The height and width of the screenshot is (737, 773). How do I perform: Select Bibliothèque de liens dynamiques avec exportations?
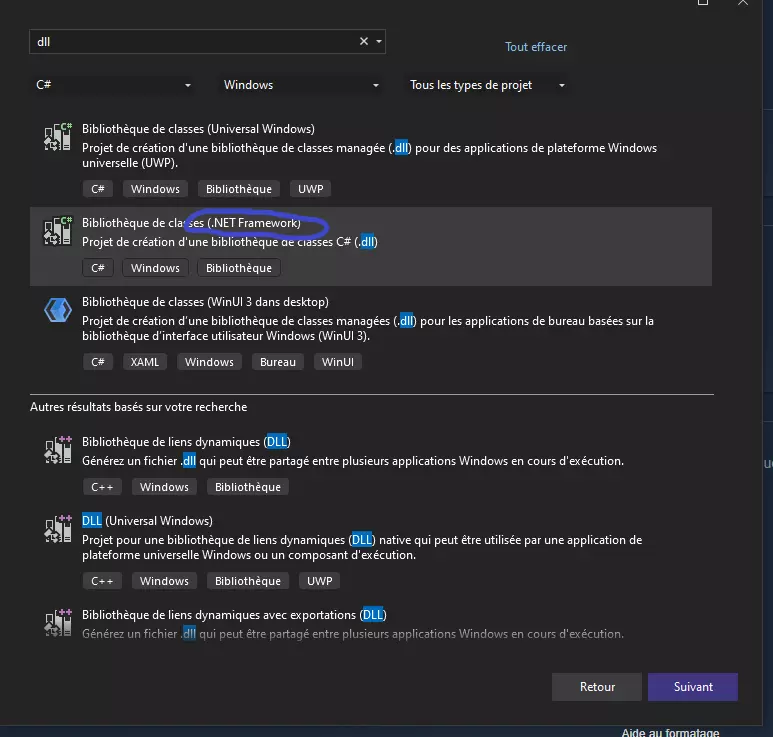(234, 615)
